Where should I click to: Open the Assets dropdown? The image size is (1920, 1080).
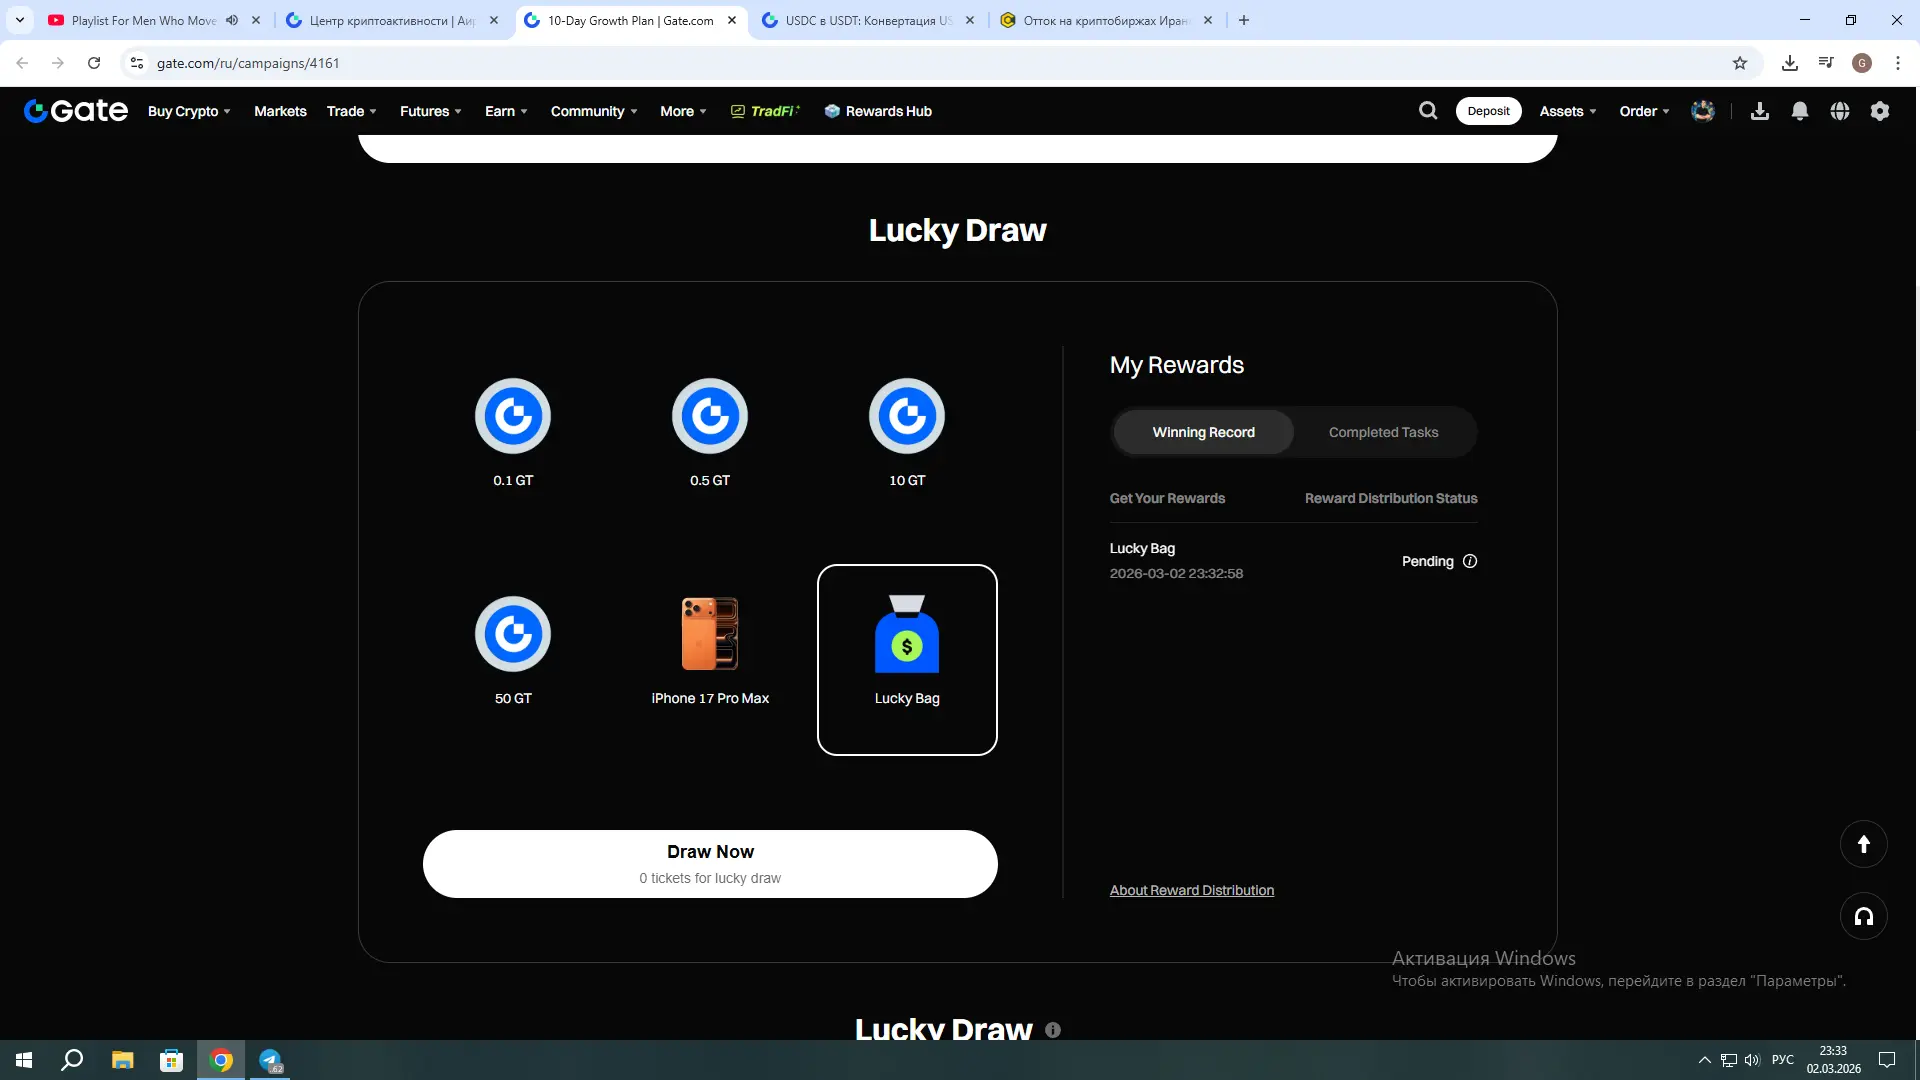[1567, 111]
